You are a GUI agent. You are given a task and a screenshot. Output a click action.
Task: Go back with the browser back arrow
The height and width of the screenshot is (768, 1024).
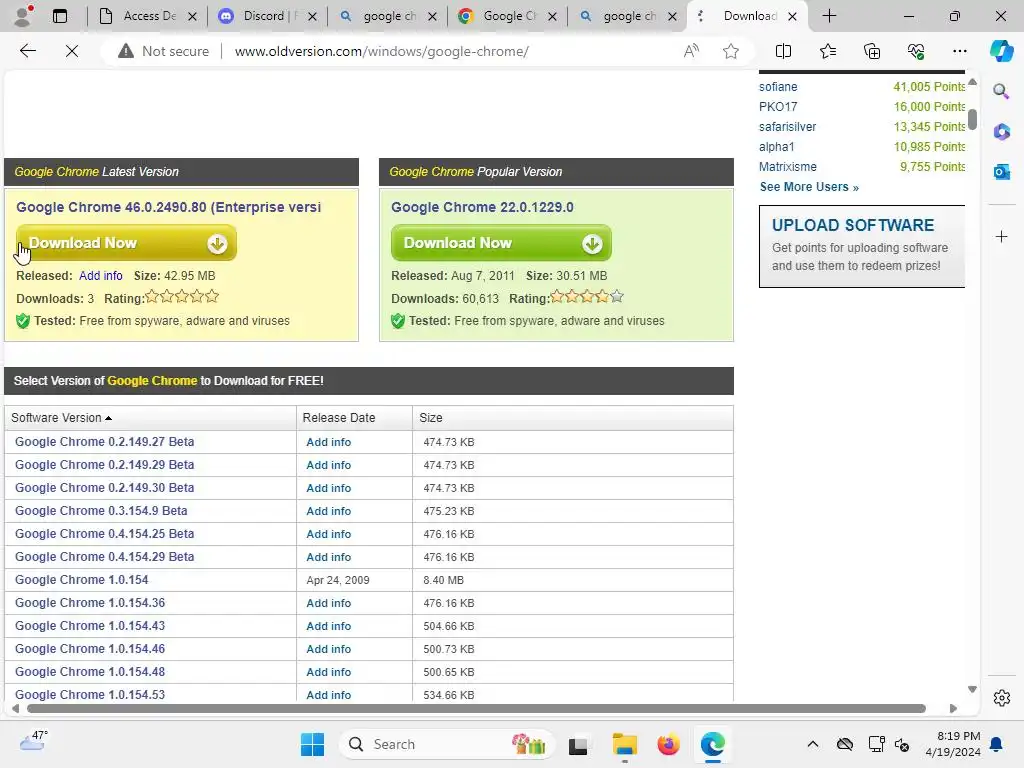tap(27, 51)
